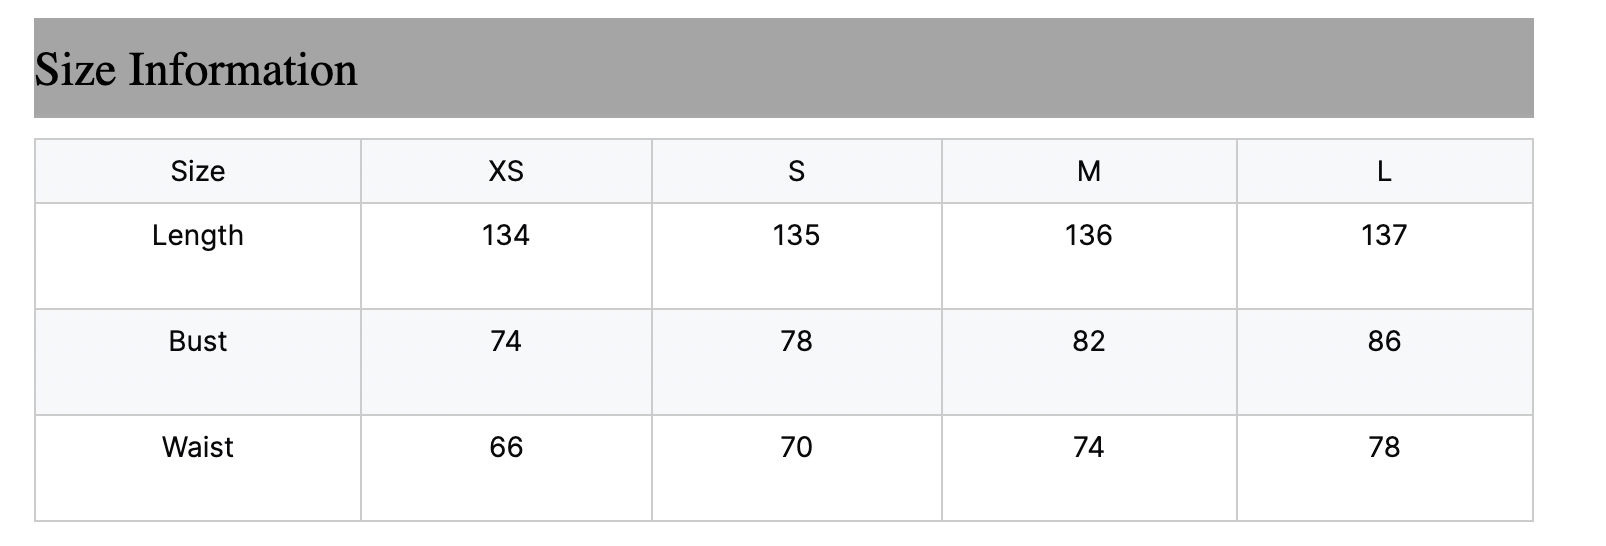Click the L column header
The image size is (1606, 546).
point(1384,171)
